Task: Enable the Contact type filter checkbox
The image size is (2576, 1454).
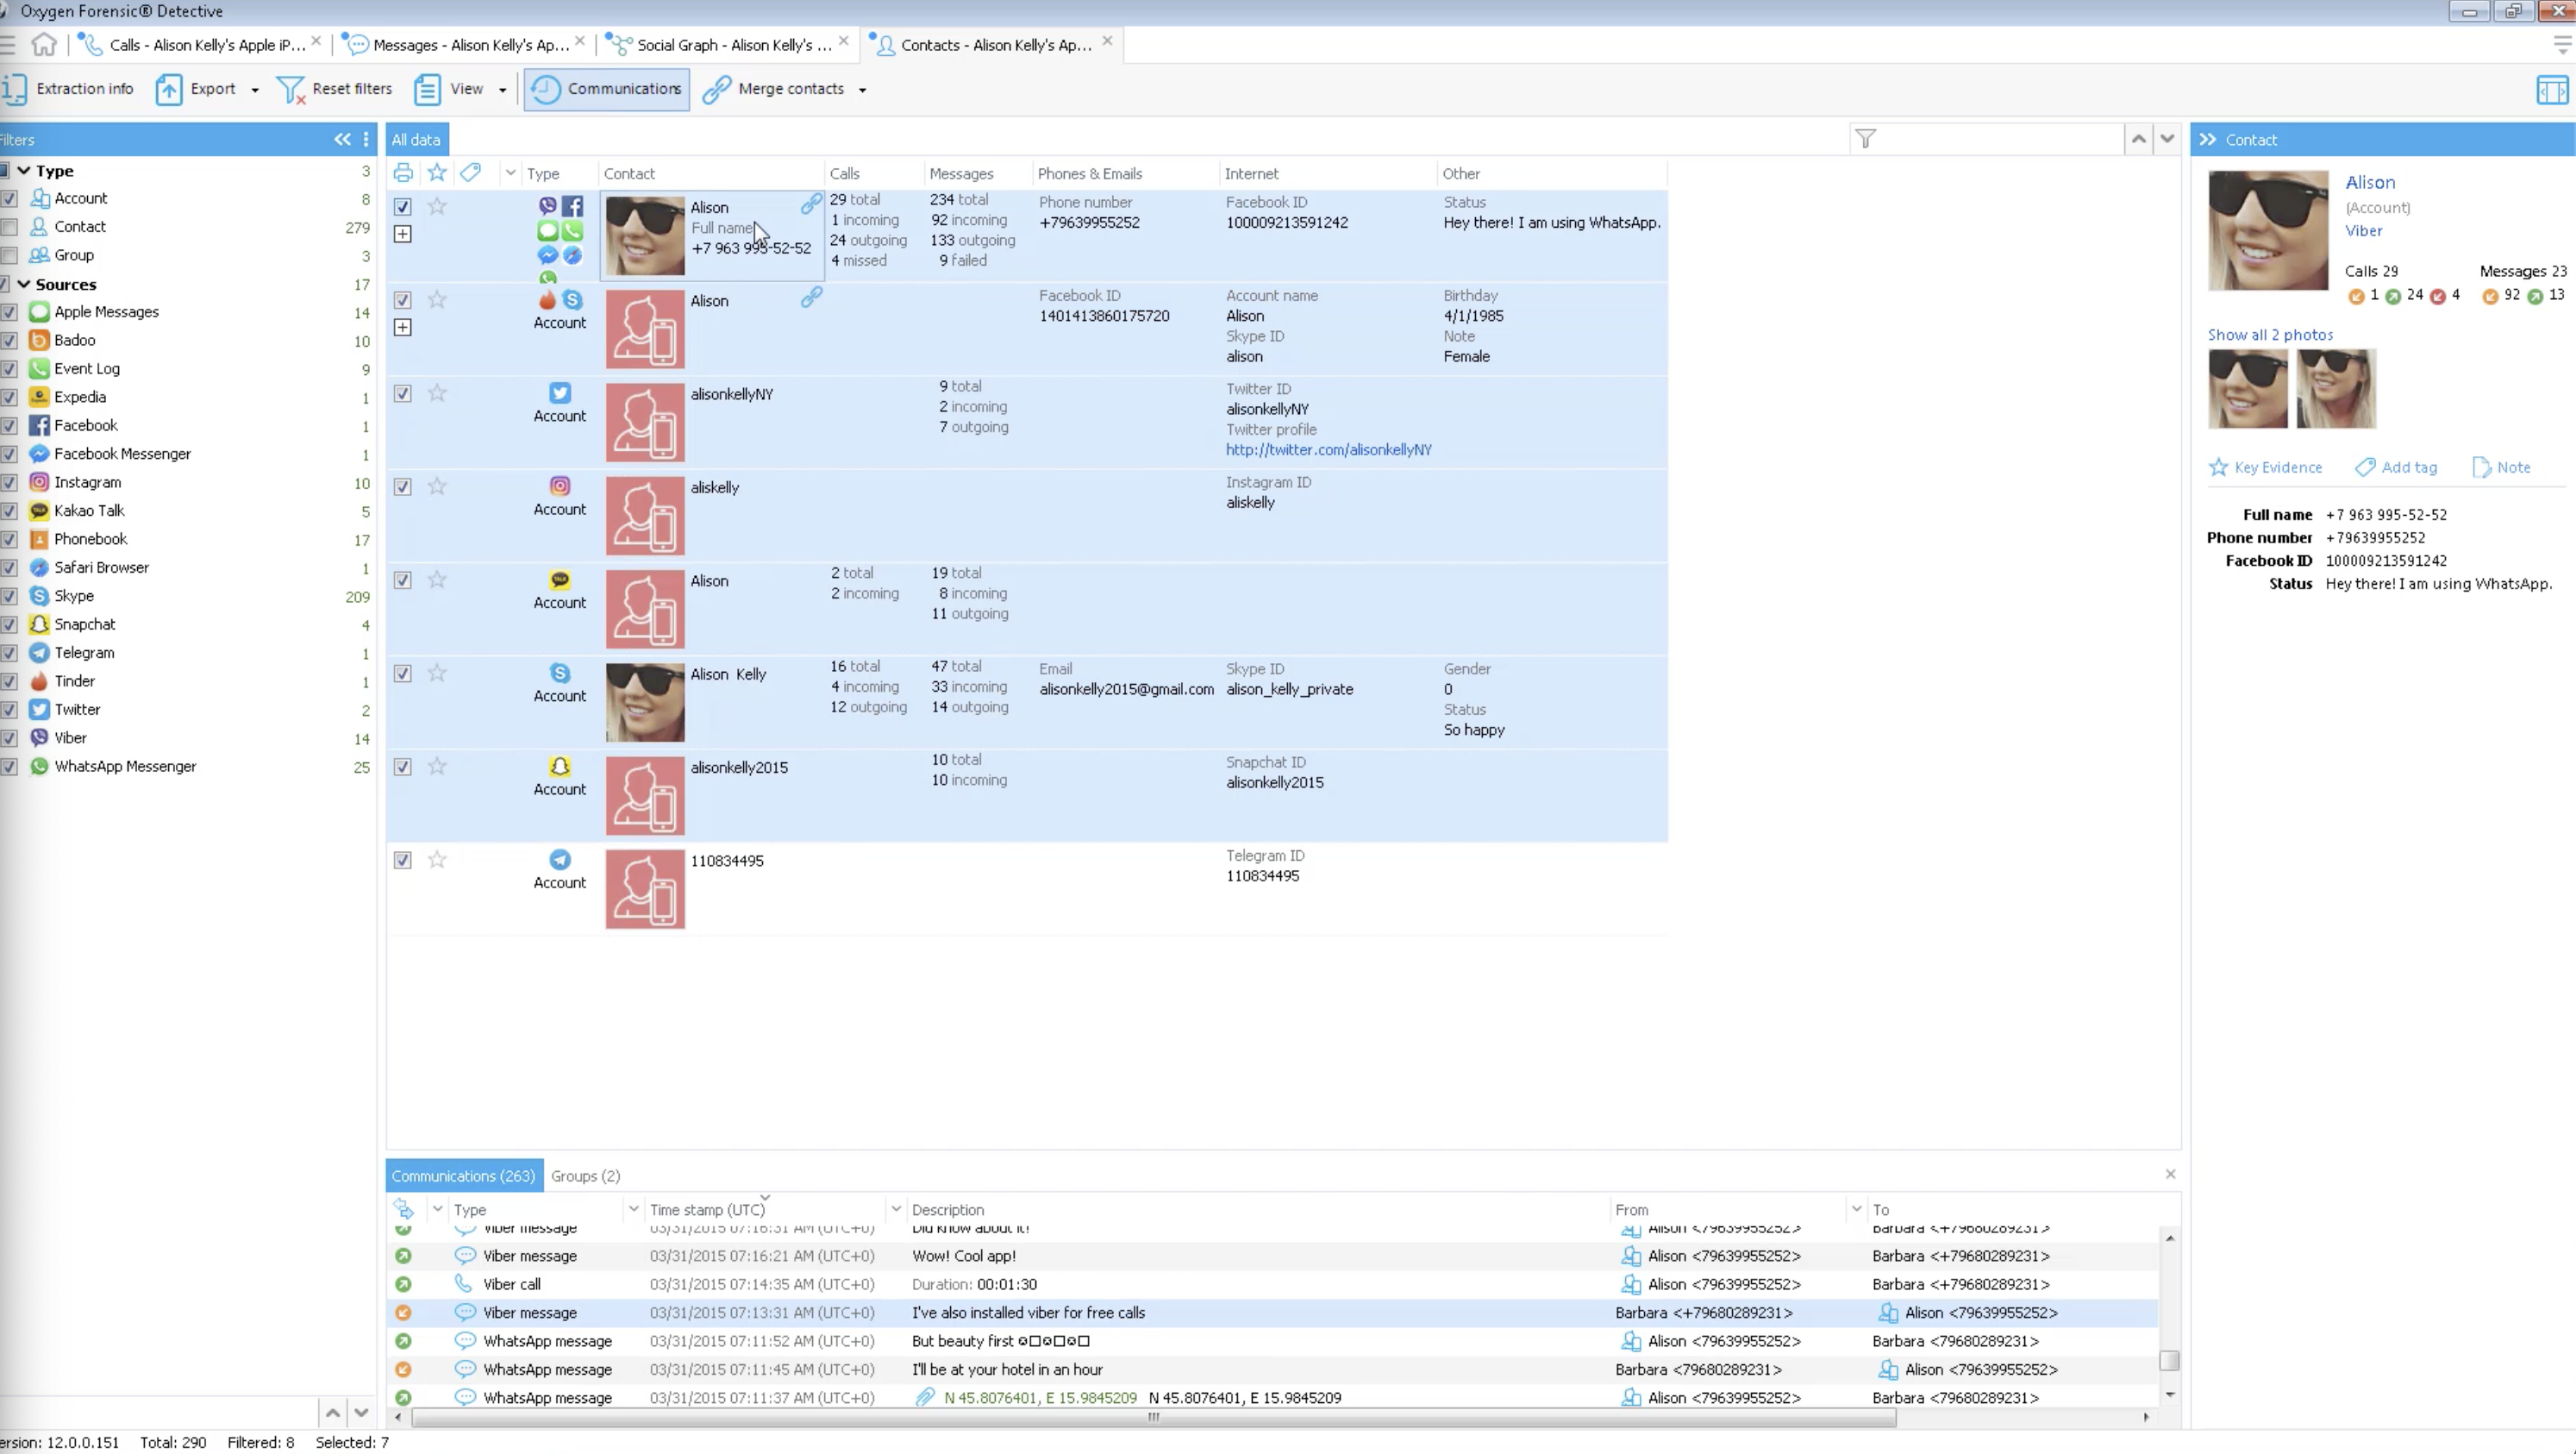Action: click(x=9, y=227)
